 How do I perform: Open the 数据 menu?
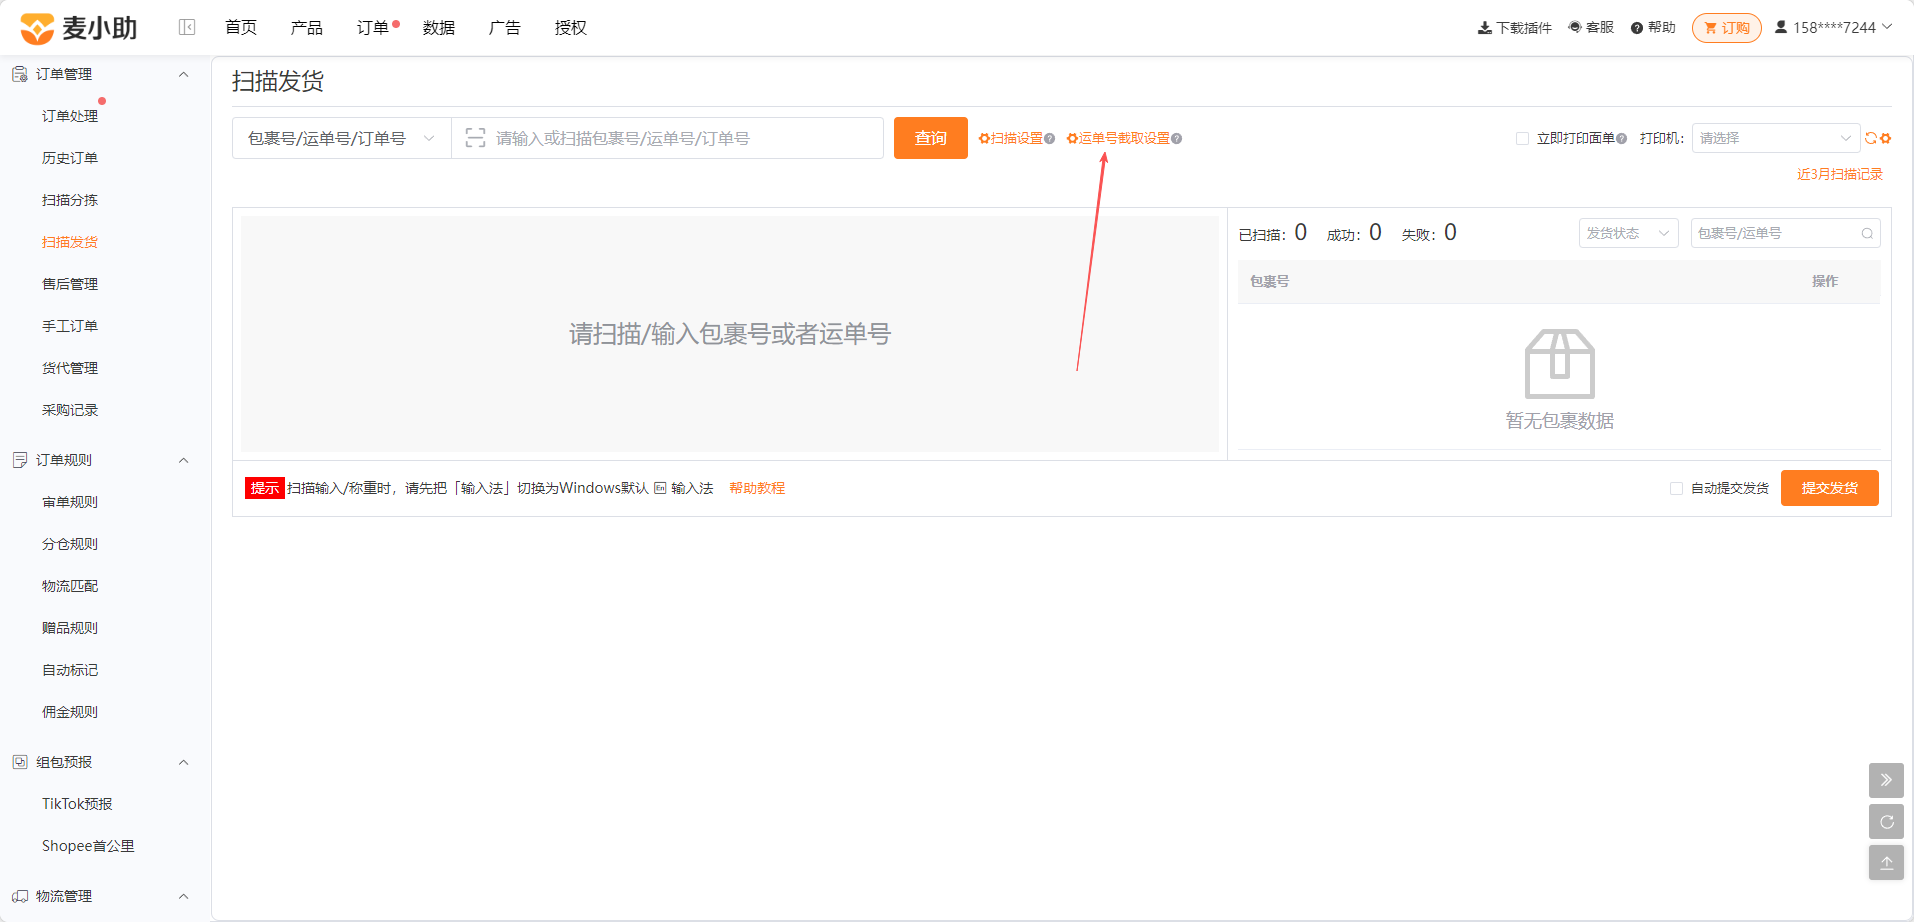(439, 28)
